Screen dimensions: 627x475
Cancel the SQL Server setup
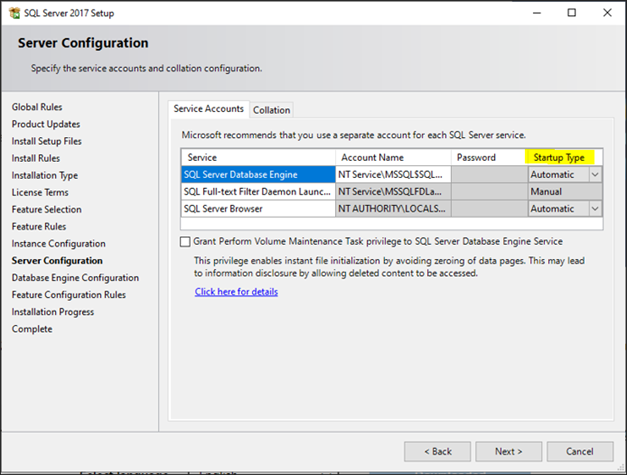click(x=578, y=450)
